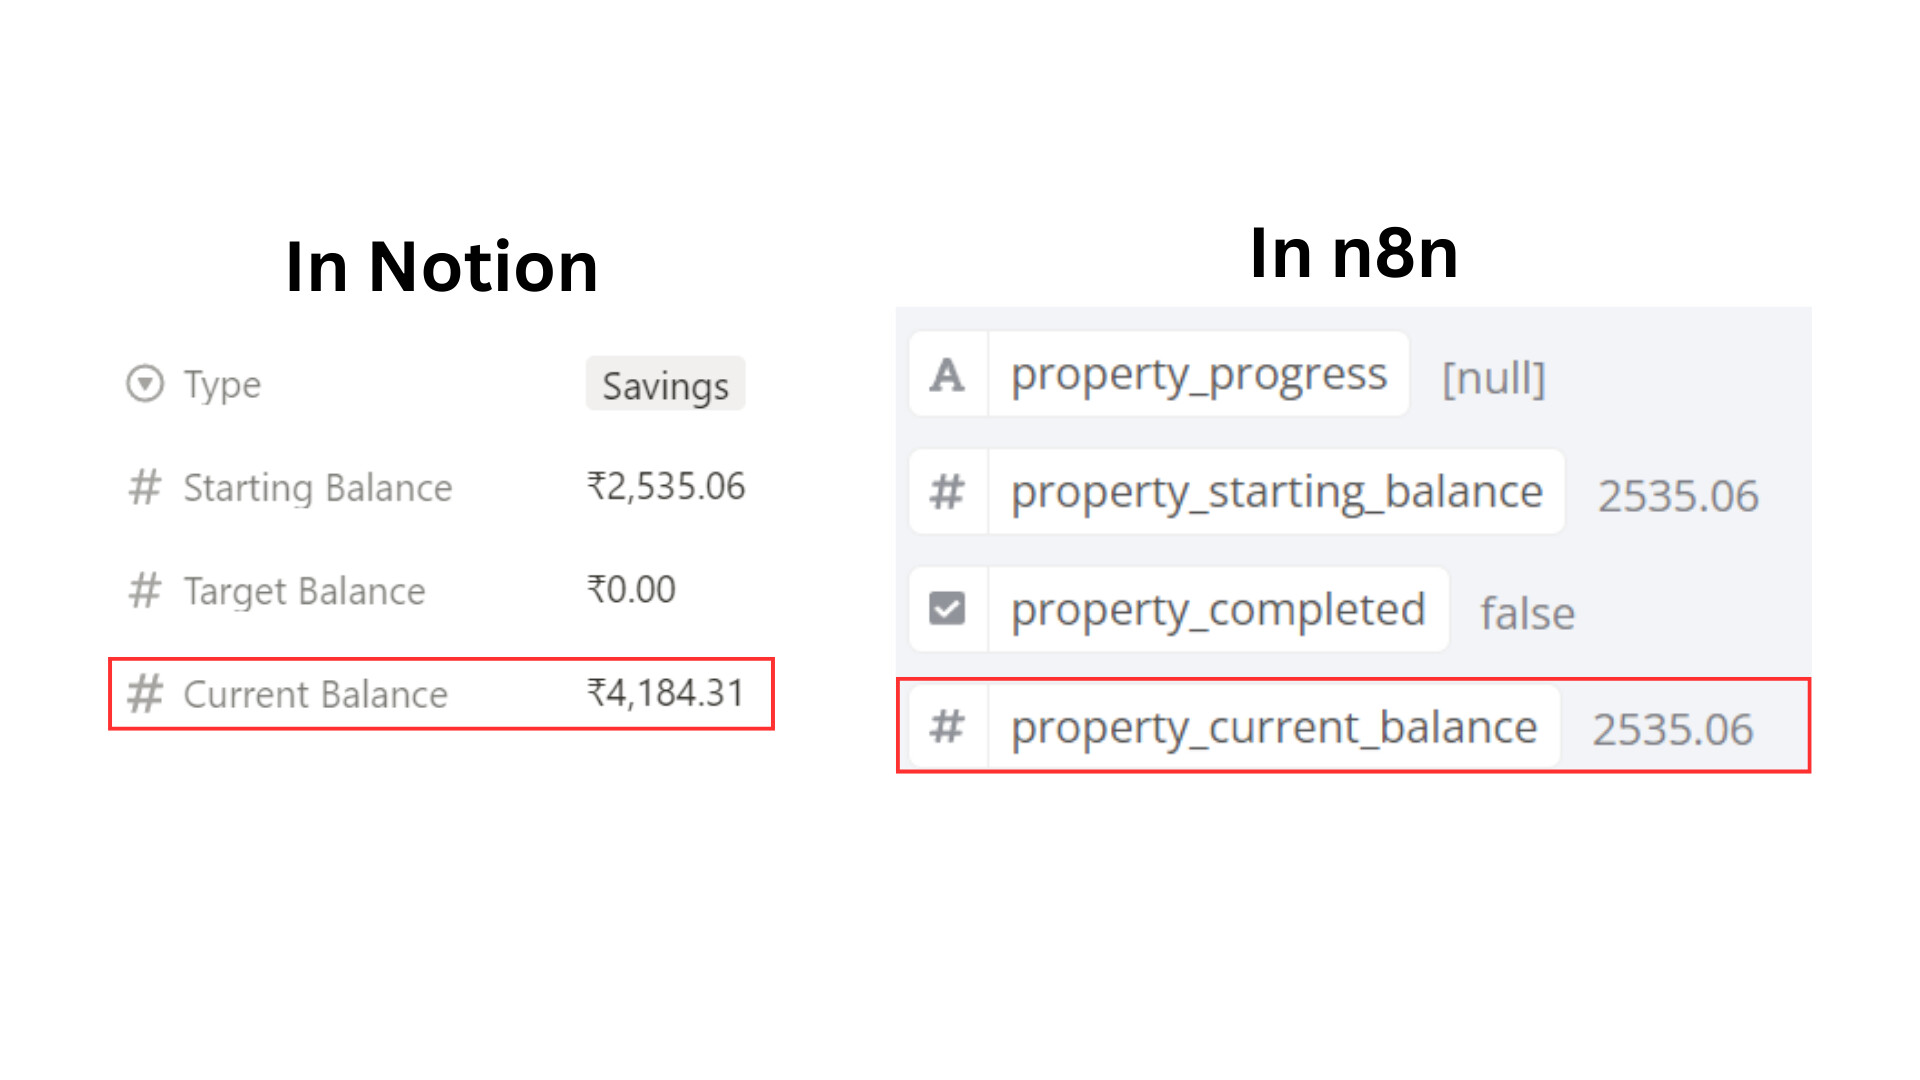Image resolution: width=1920 pixels, height=1080 pixels.
Task: Open the Savings type tag
Action: tap(665, 385)
